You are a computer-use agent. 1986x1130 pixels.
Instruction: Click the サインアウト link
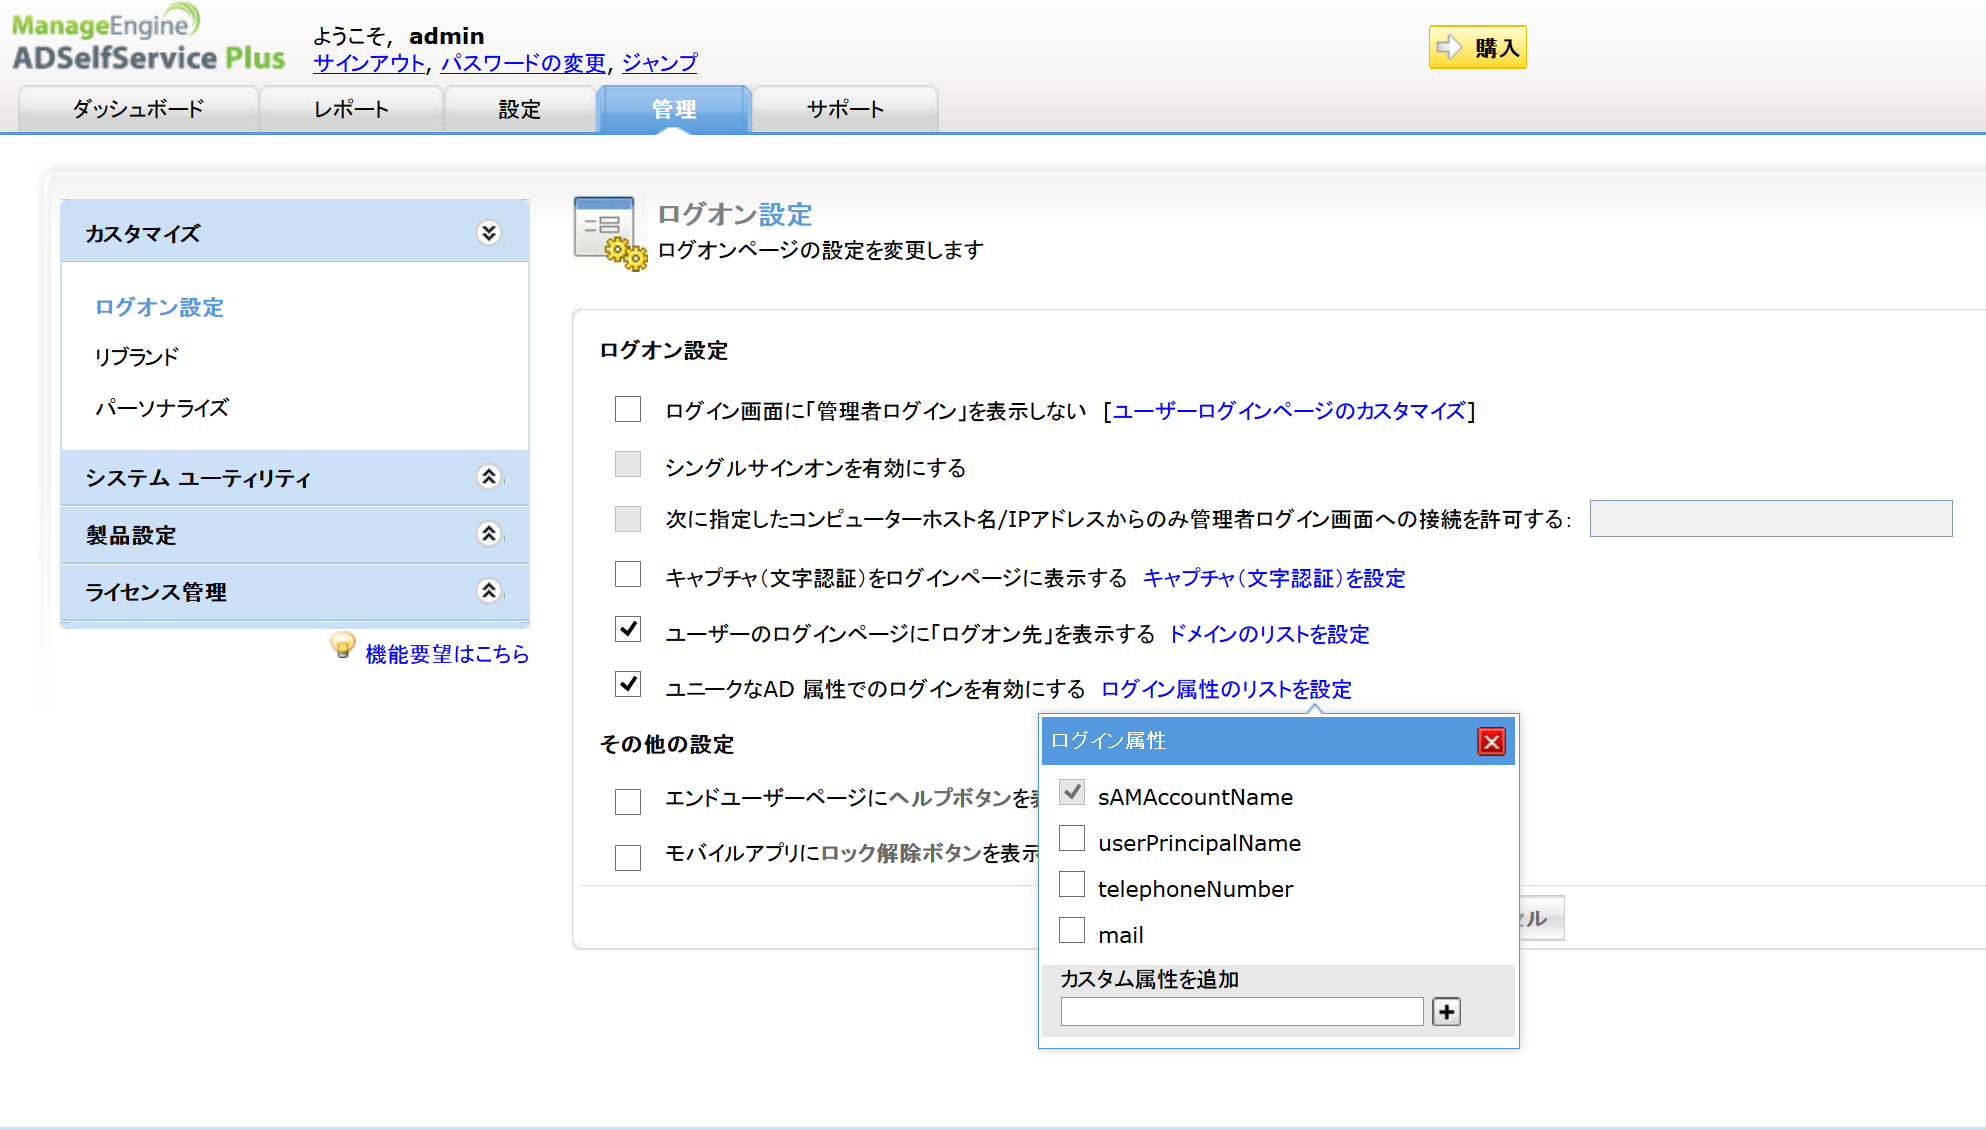(369, 63)
